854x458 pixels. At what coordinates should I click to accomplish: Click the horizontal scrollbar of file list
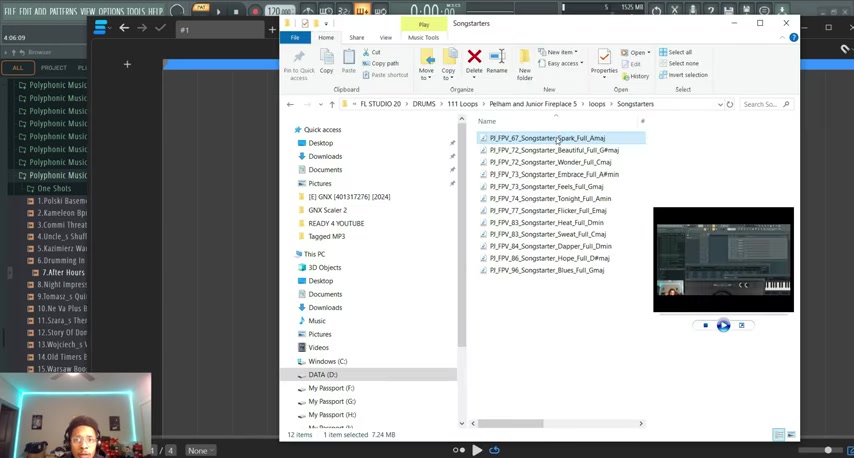click(510, 424)
